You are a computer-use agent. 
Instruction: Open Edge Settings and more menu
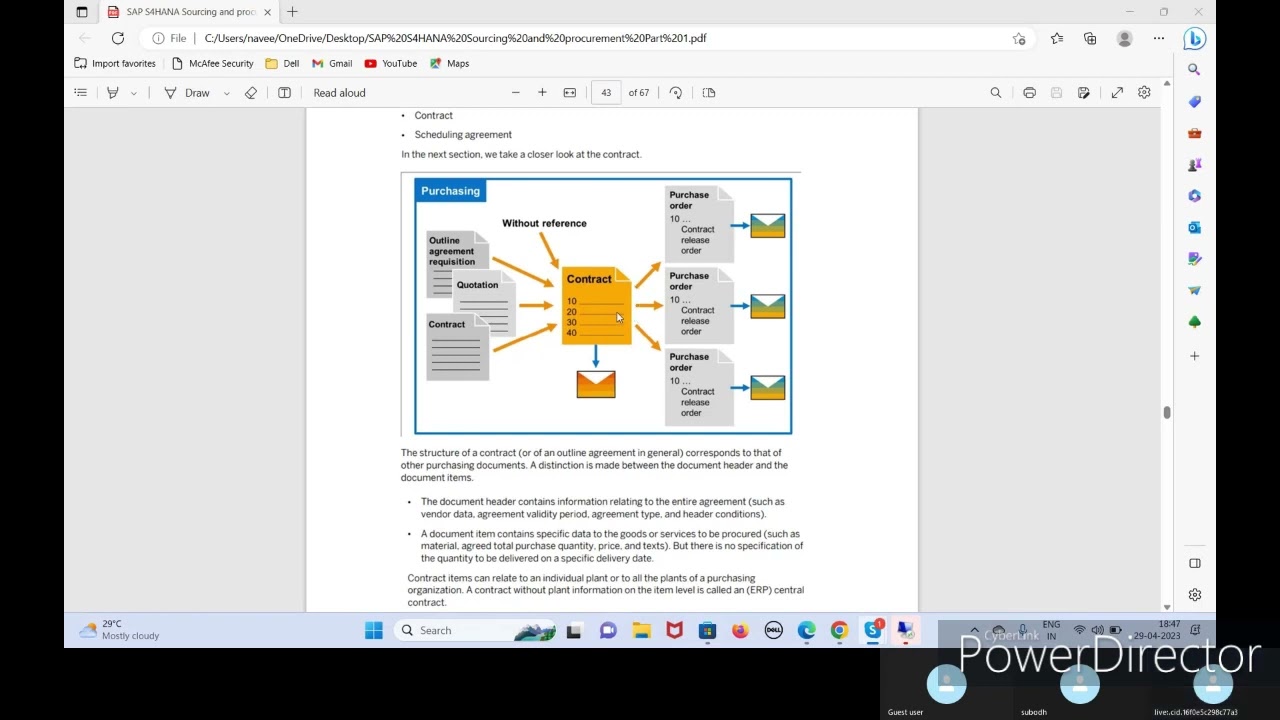point(1159,38)
